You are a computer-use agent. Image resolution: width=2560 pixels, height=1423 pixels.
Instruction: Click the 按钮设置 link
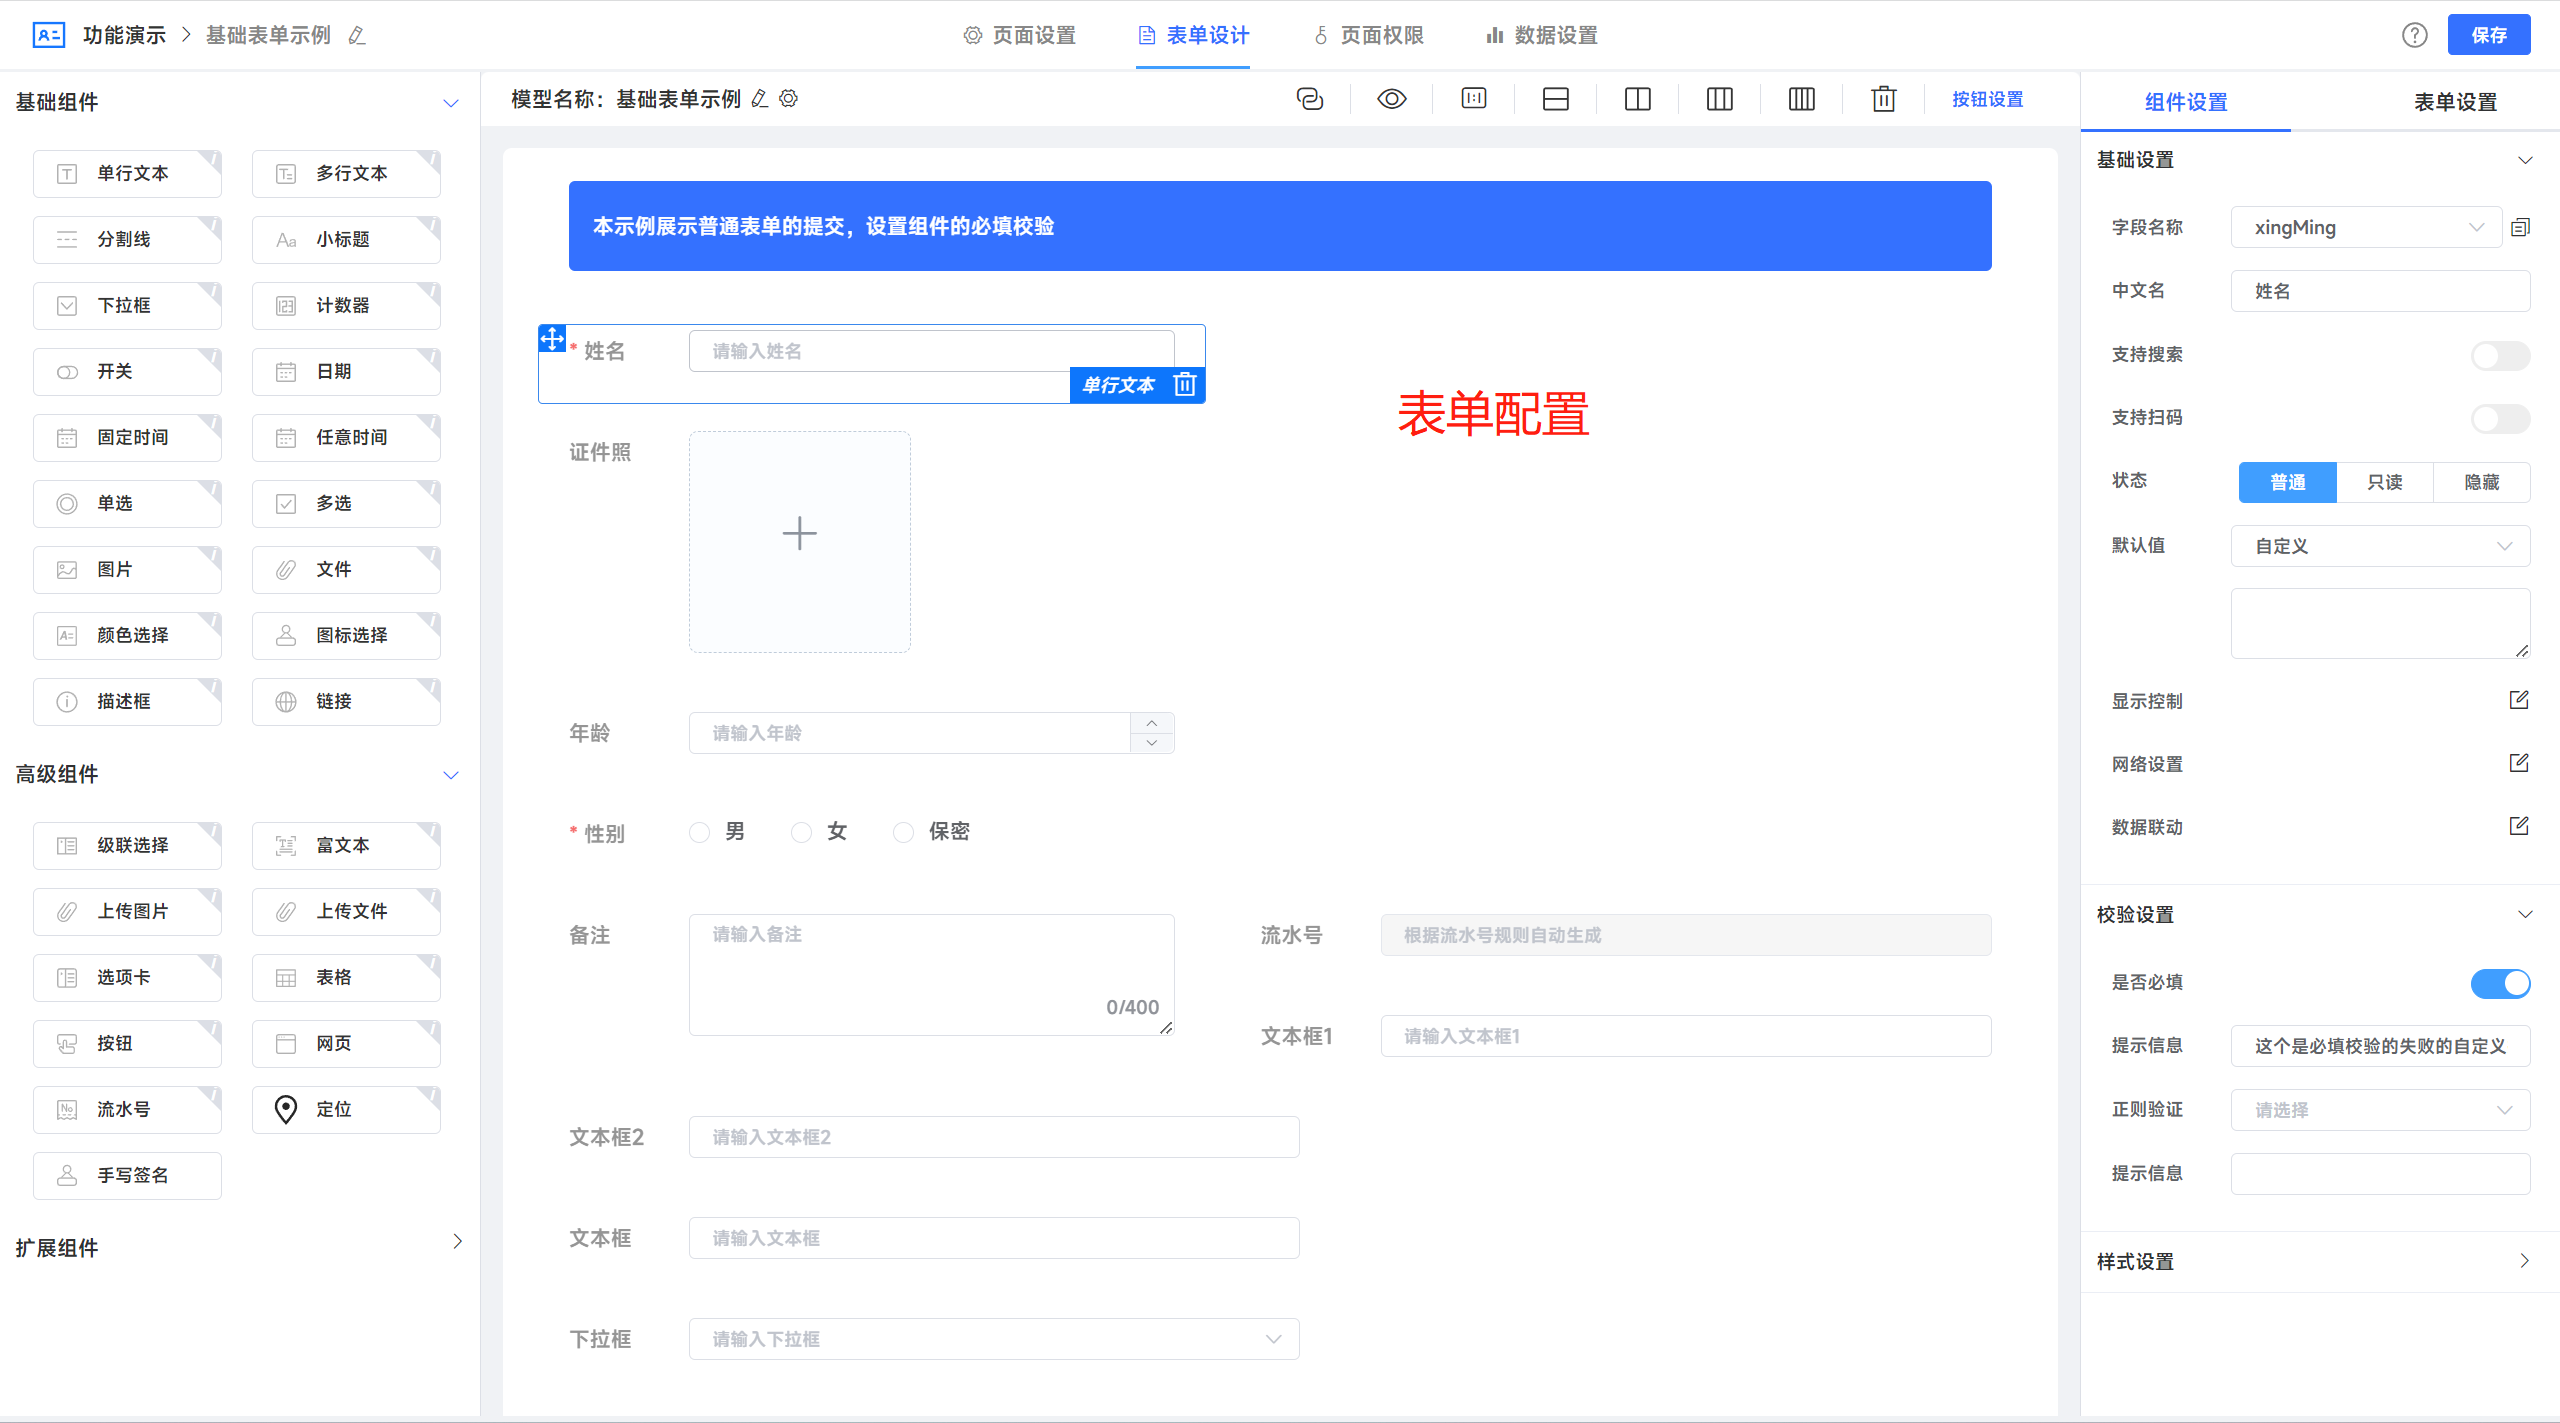tap(1987, 99)
